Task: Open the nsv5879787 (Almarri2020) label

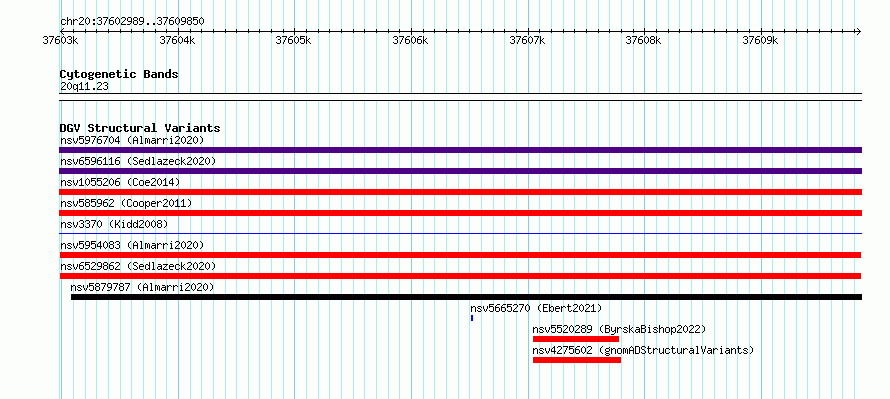Action: 142,287
